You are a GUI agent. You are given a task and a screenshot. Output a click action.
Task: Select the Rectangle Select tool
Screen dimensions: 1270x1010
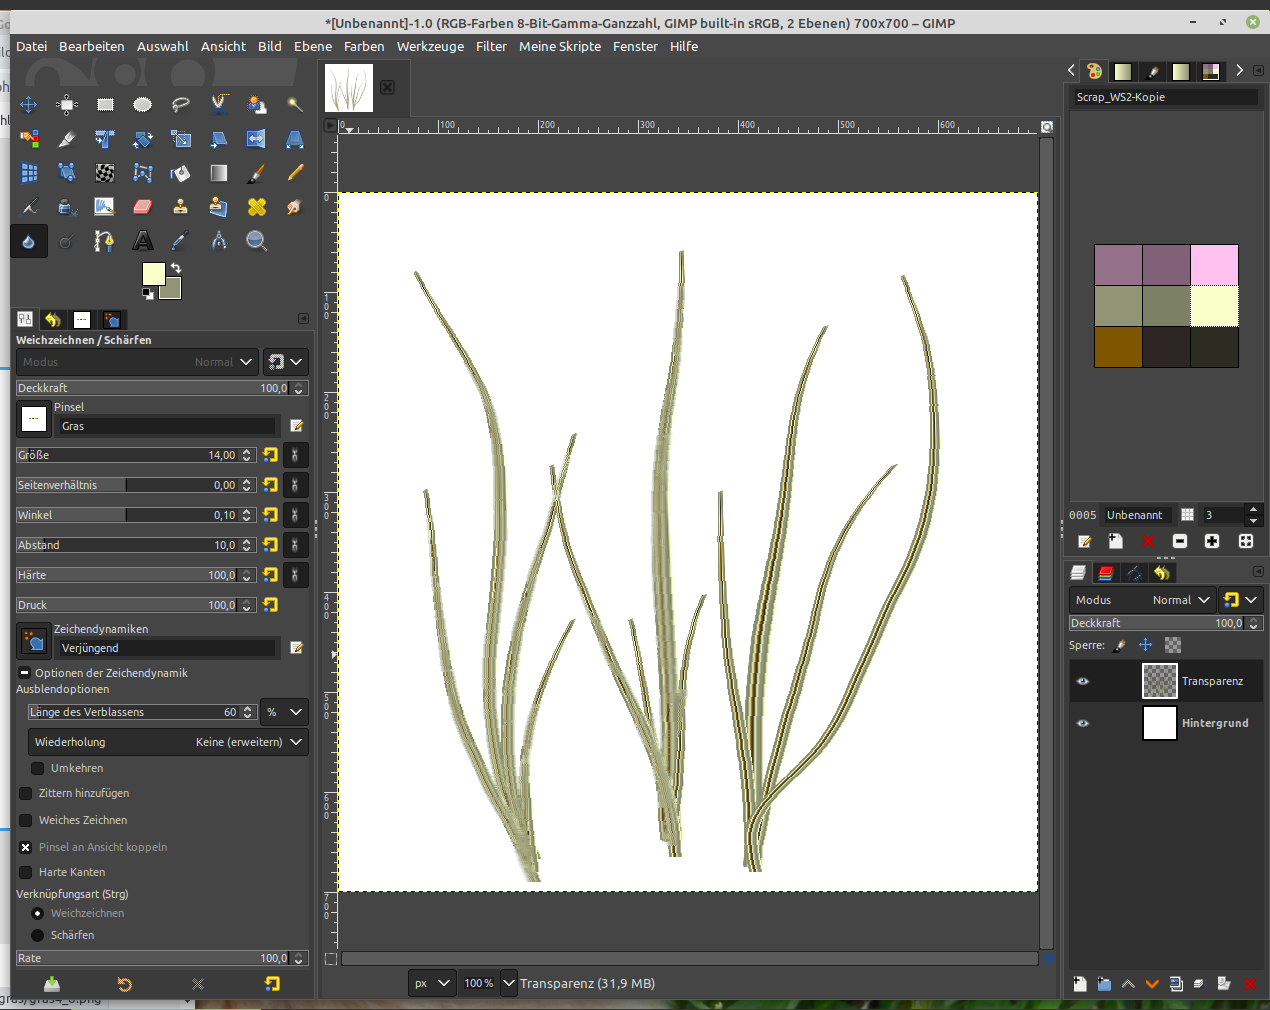pyautogui.click(x=105, y=104)
